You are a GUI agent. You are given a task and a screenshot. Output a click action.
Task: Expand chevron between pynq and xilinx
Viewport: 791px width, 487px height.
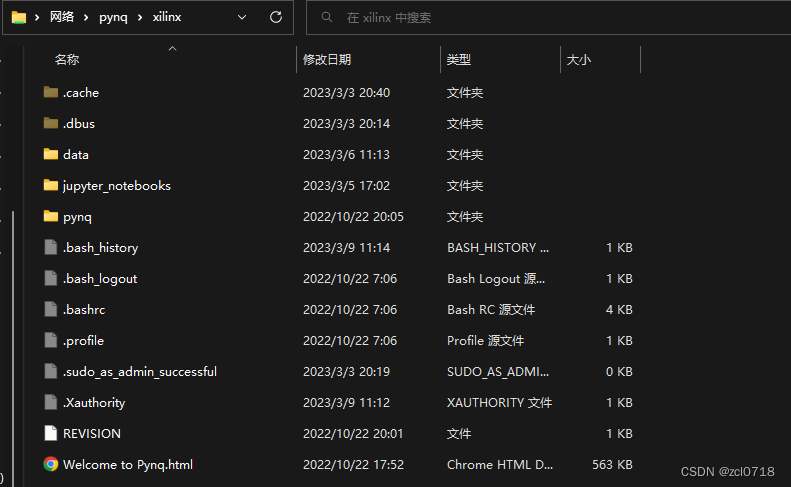click(140, 18)
